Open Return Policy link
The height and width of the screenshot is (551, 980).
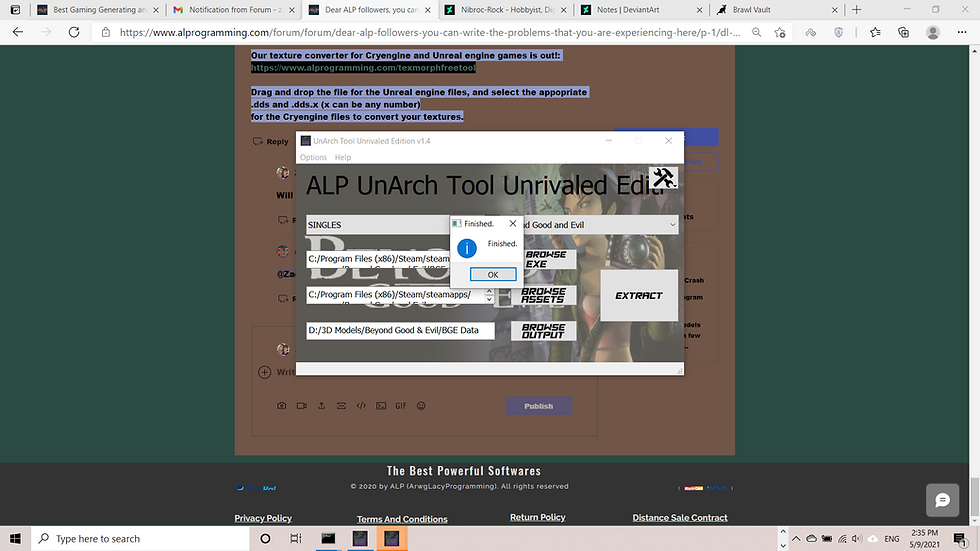[538, 517]
